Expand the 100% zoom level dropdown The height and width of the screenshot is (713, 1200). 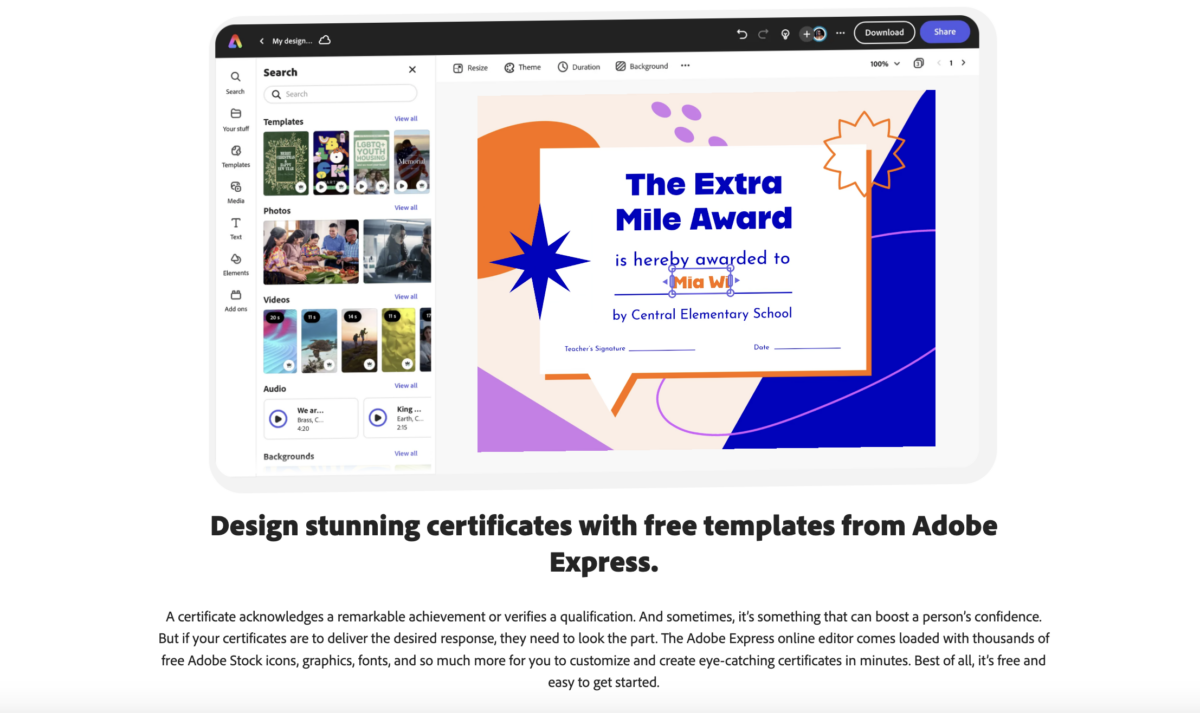coord(882,62)
